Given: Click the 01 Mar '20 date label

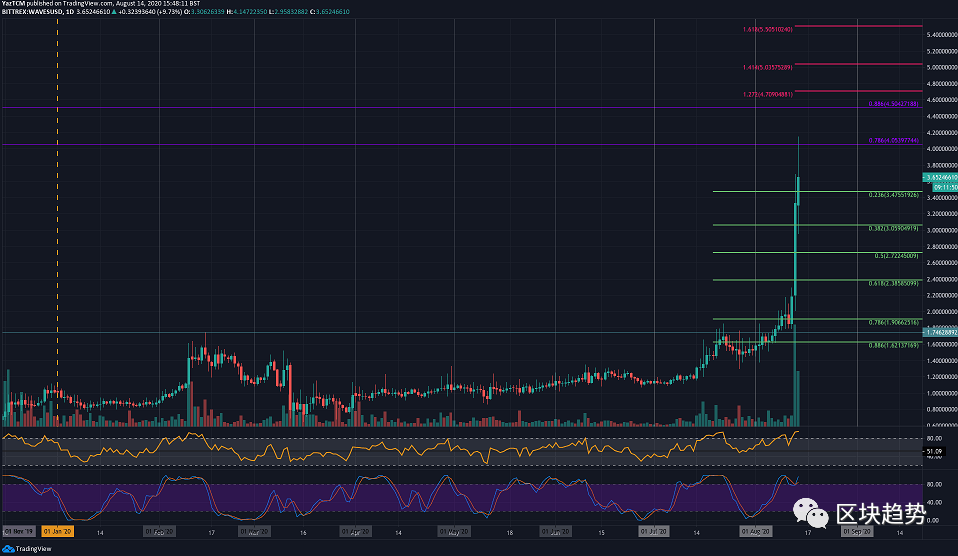Looking at the screenshot, I should 254,532.
